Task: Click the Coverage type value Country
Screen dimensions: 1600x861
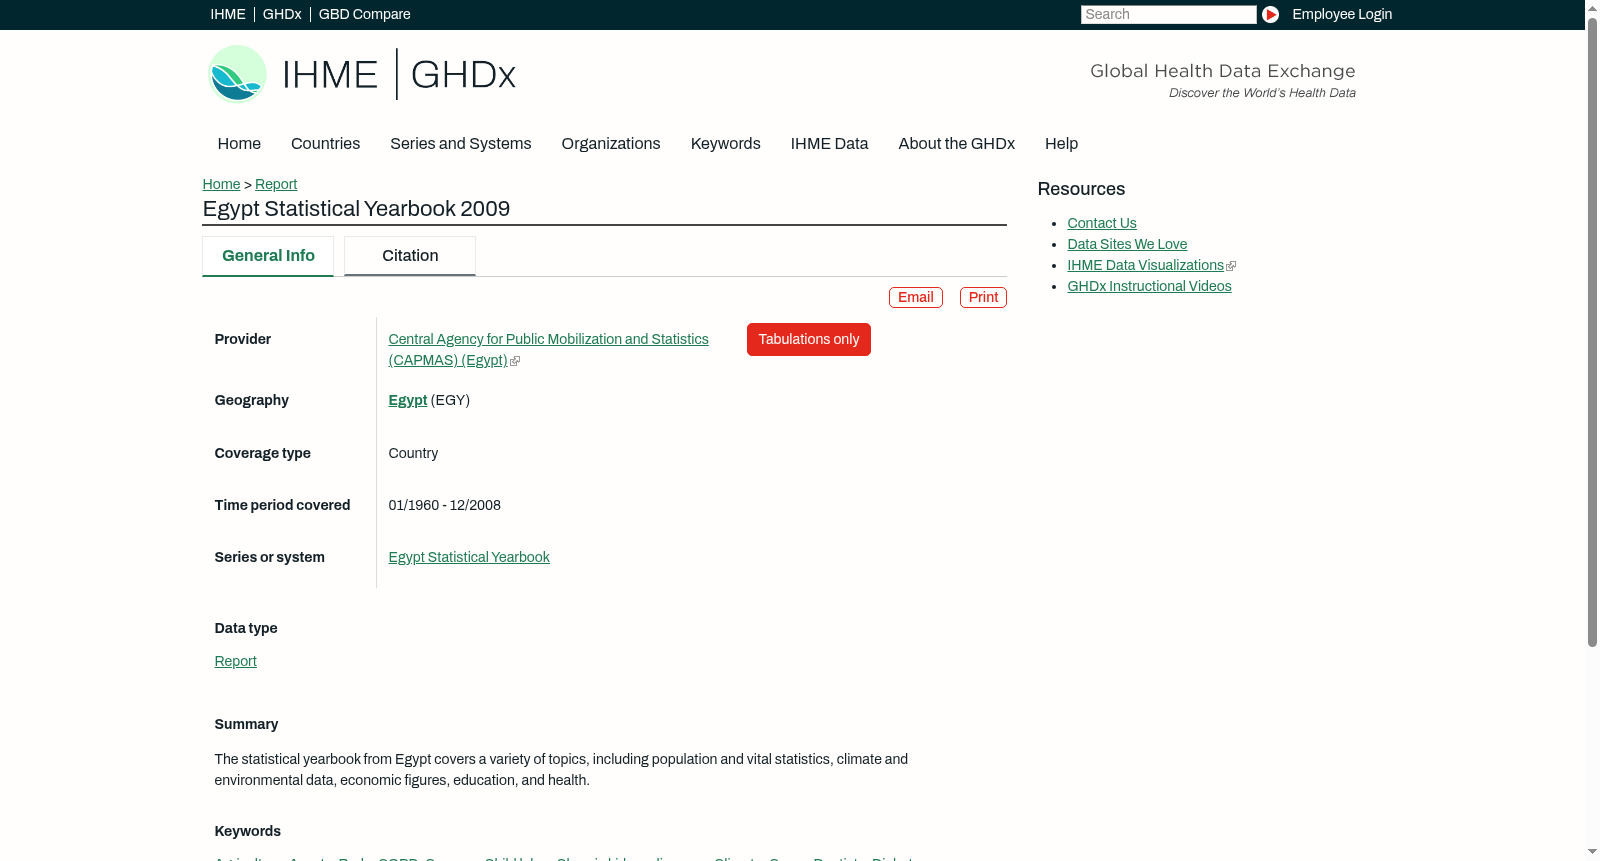Action: (413, 453)
